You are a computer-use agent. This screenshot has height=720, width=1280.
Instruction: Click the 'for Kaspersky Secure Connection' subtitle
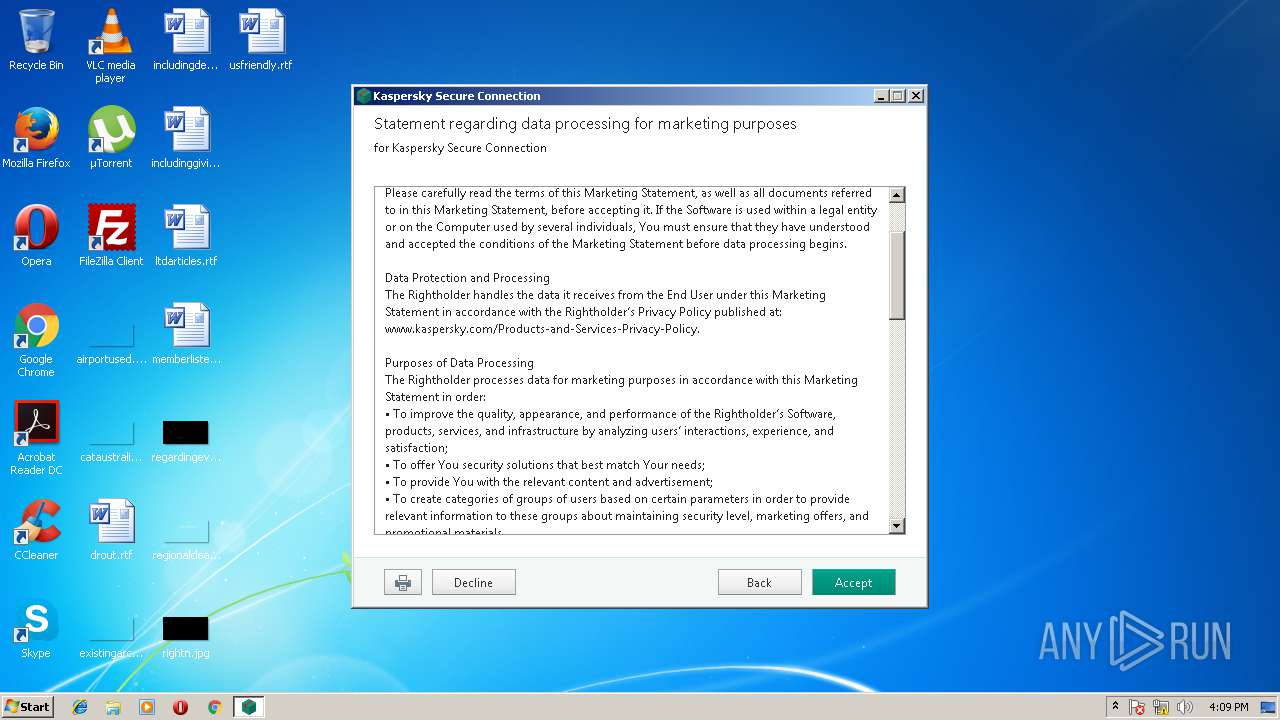(460, 148)
